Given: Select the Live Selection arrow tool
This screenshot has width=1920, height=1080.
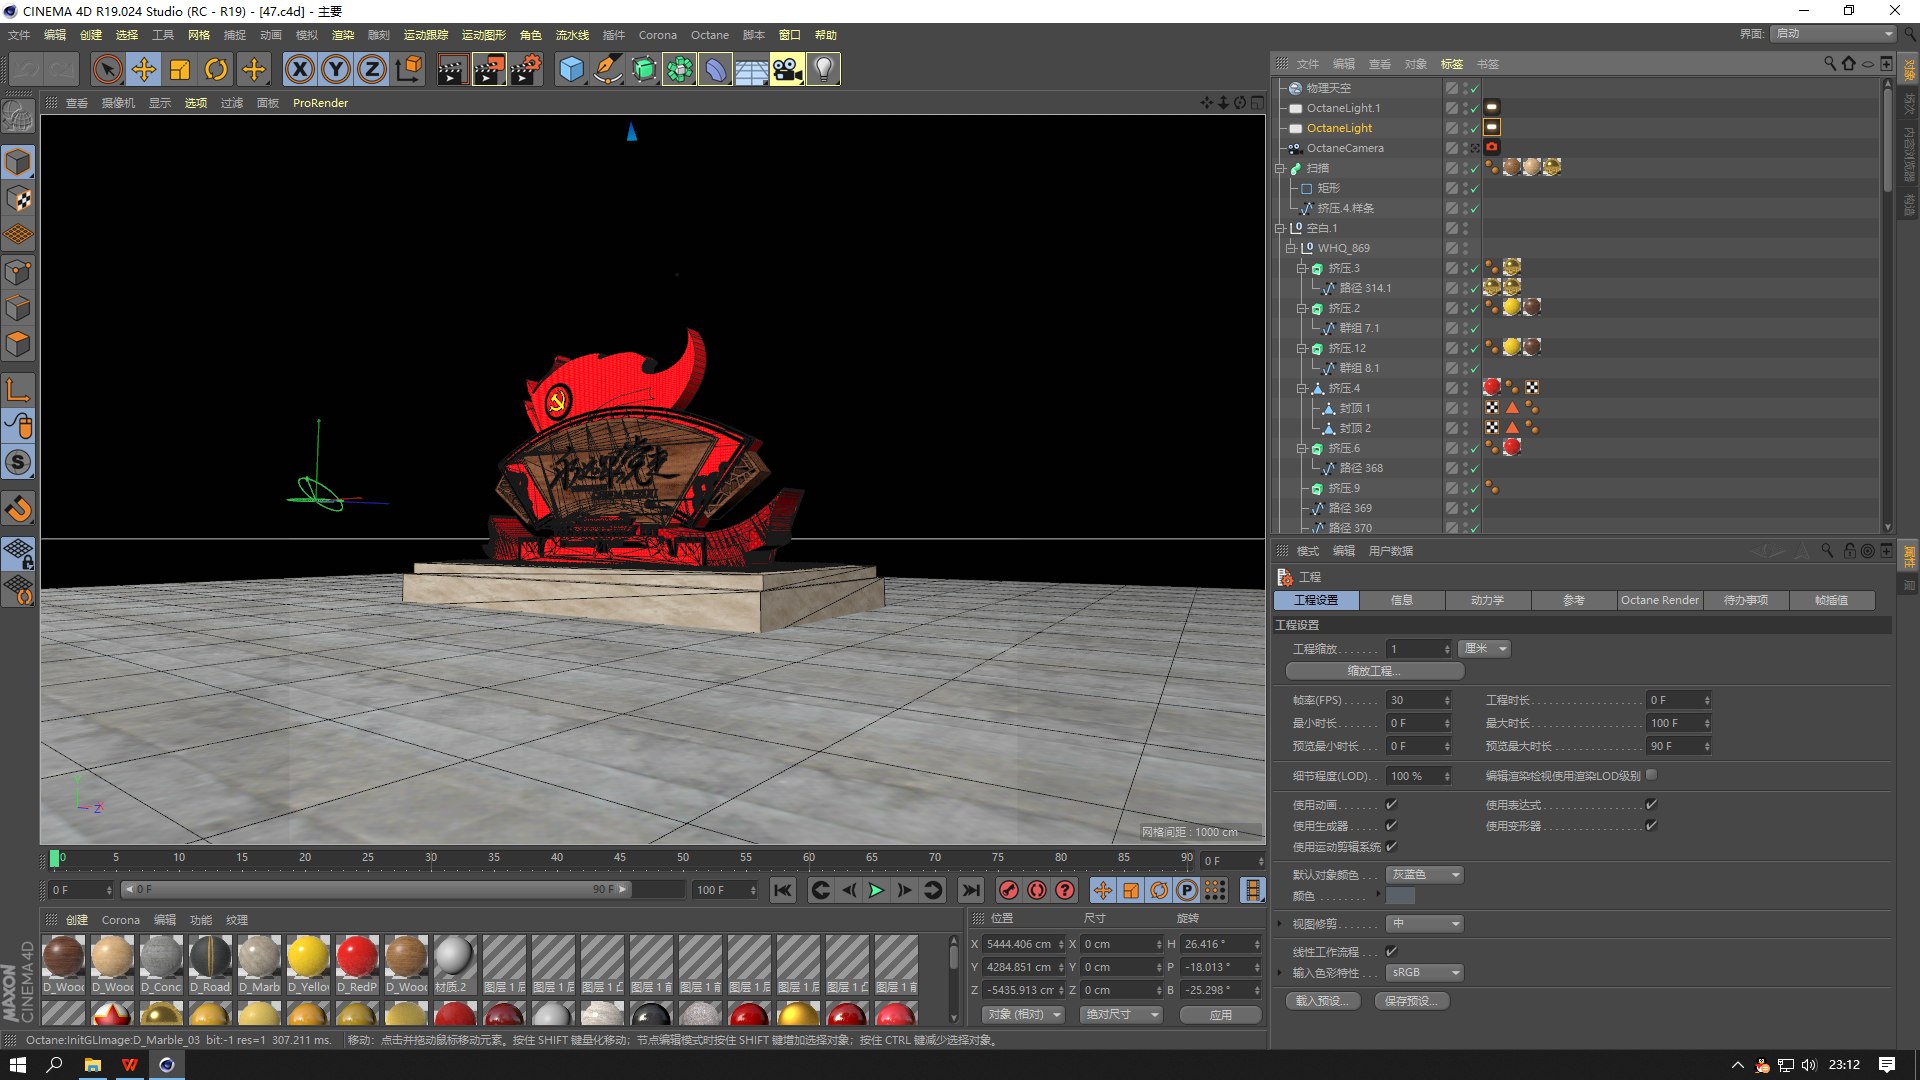Looking at the screenshot, I should coord(108,70).
